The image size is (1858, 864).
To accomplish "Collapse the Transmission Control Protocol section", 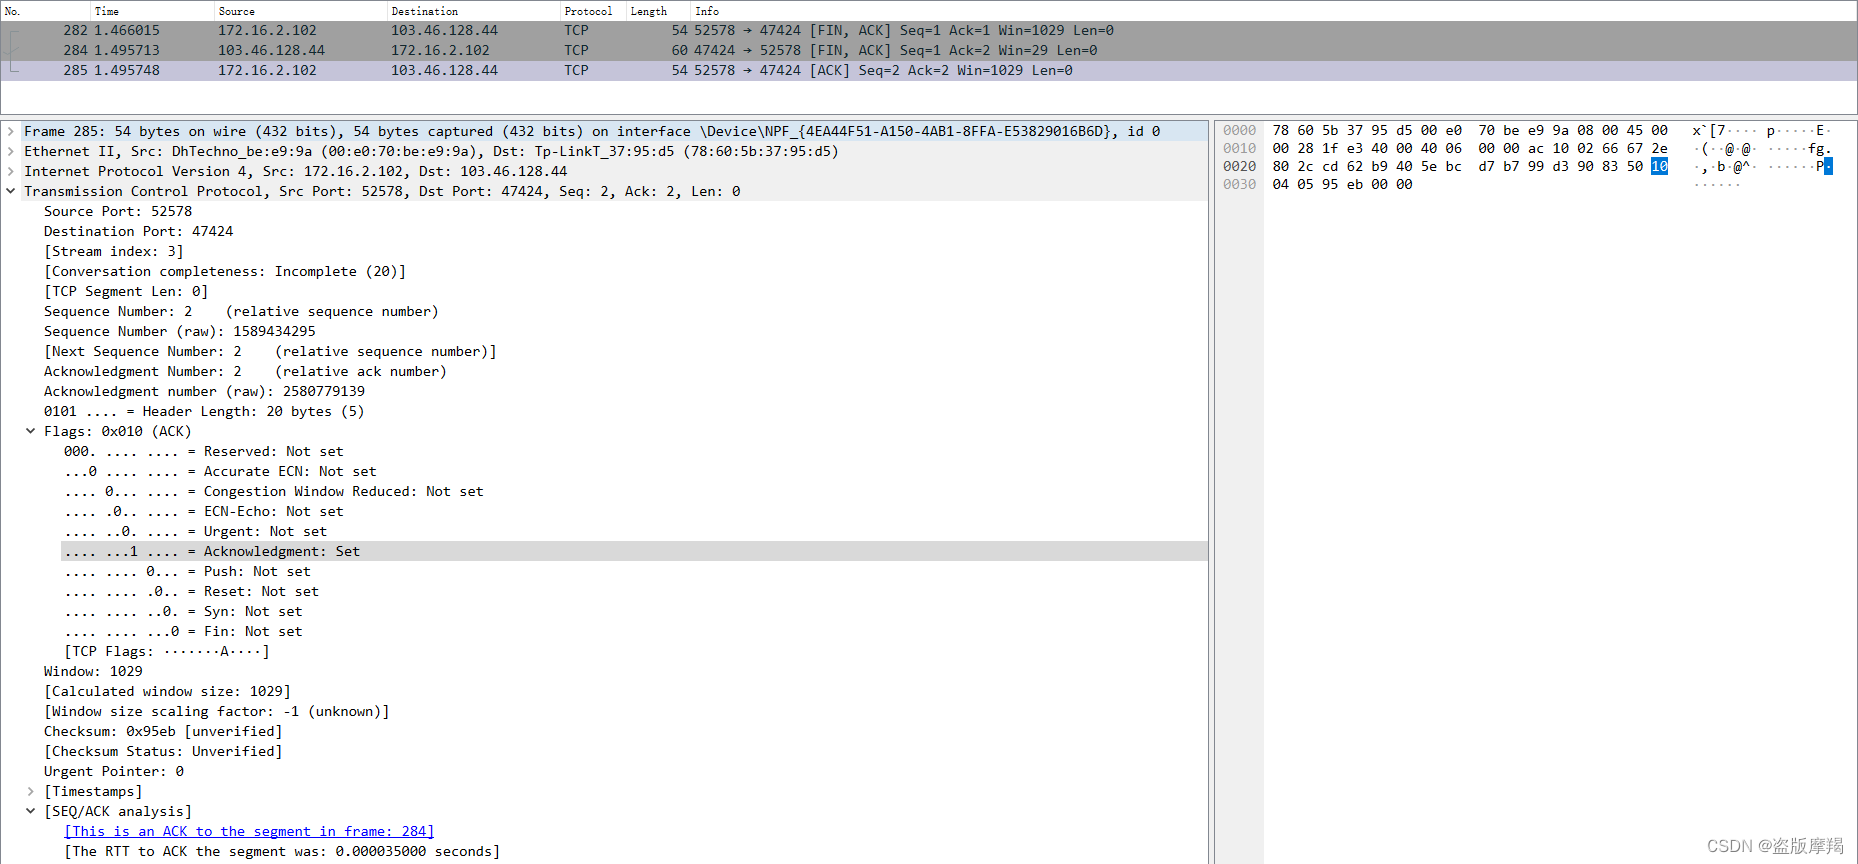I will [x=11, y=191].
